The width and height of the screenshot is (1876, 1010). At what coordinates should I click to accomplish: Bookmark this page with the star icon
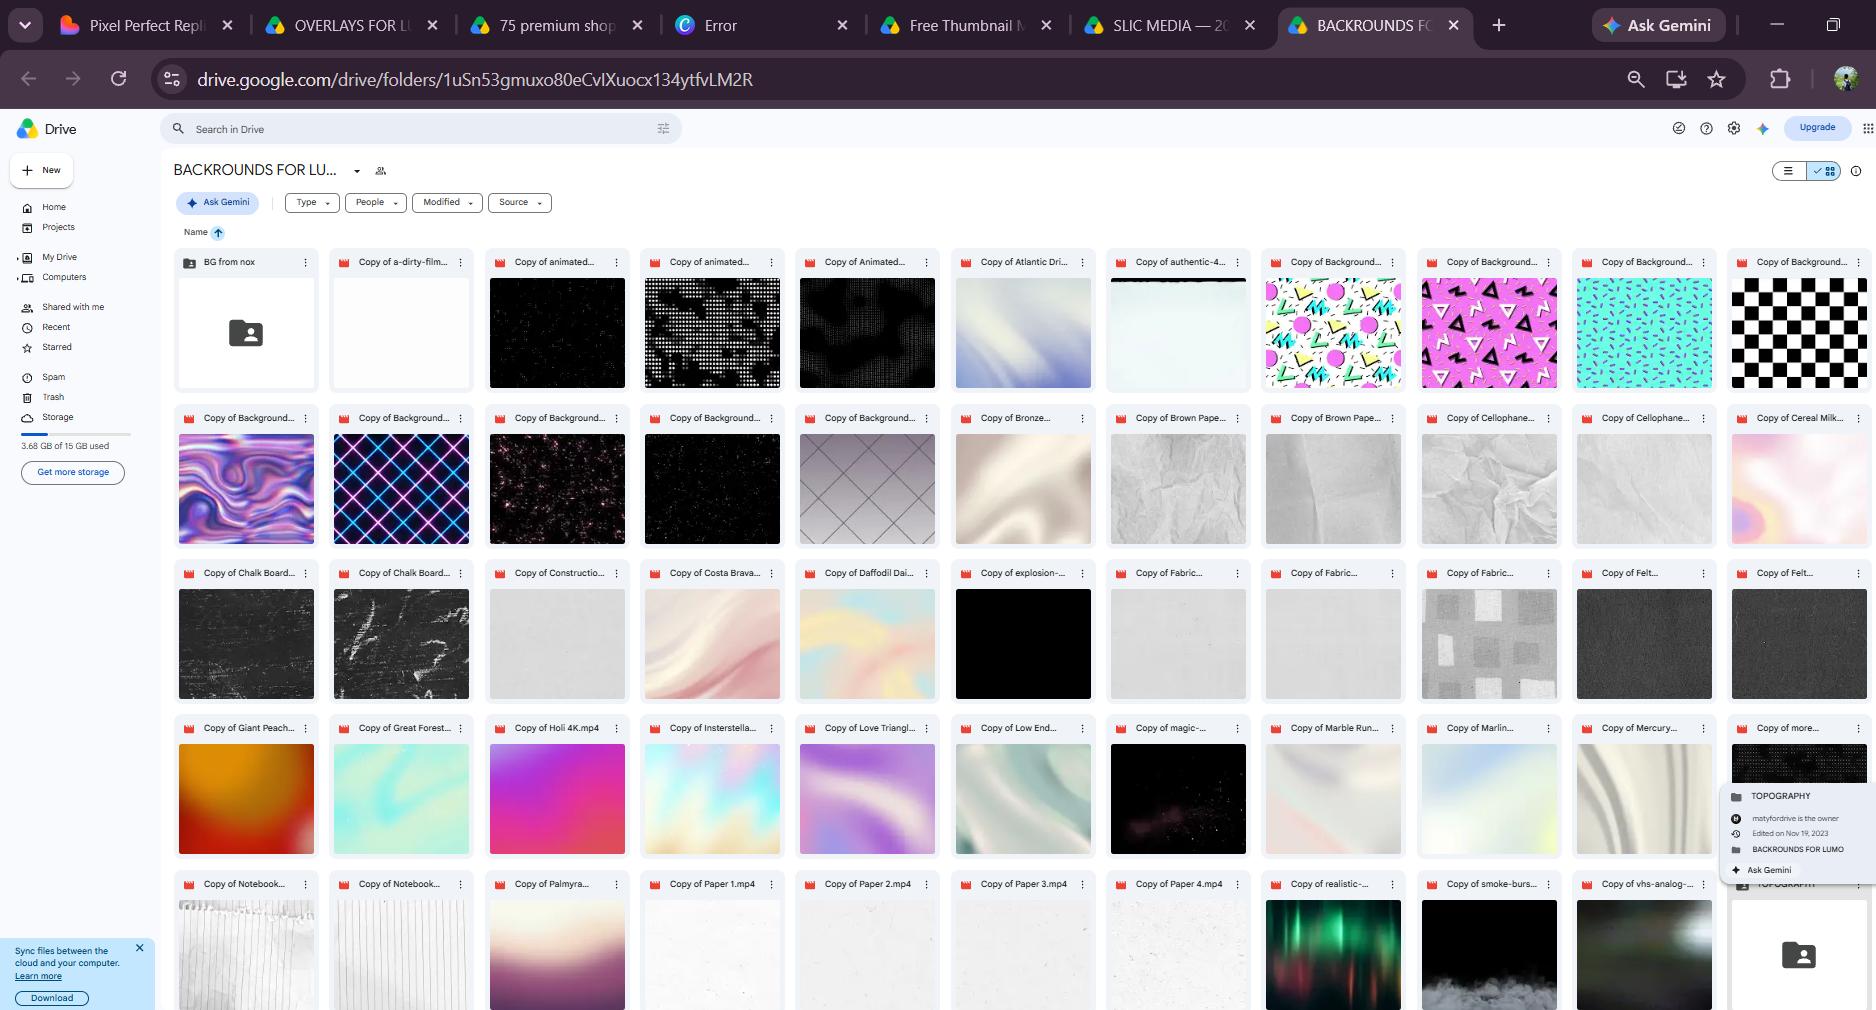pos(1716,79)
